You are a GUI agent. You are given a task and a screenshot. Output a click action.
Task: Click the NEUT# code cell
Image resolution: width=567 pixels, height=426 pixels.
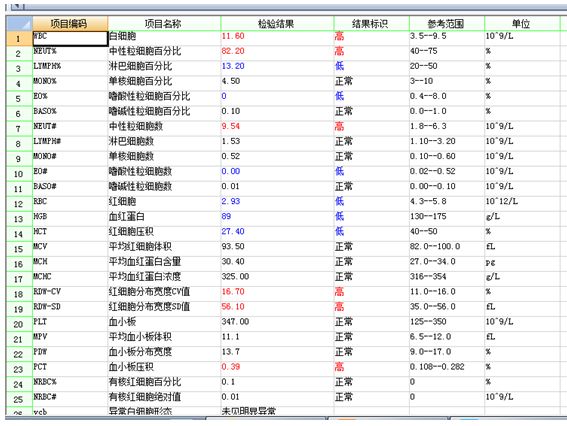point(70,129)
